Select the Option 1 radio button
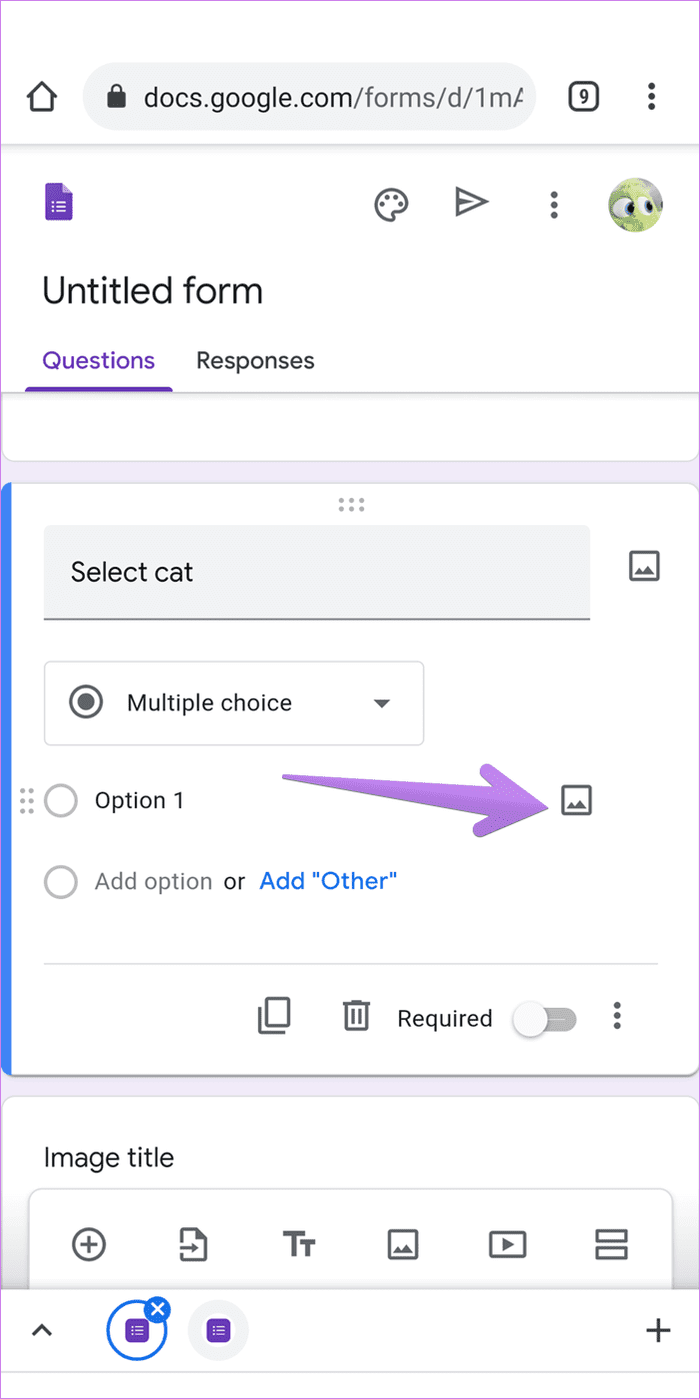The height and width of the screenshot is (1399, 700). pos(61,801)
